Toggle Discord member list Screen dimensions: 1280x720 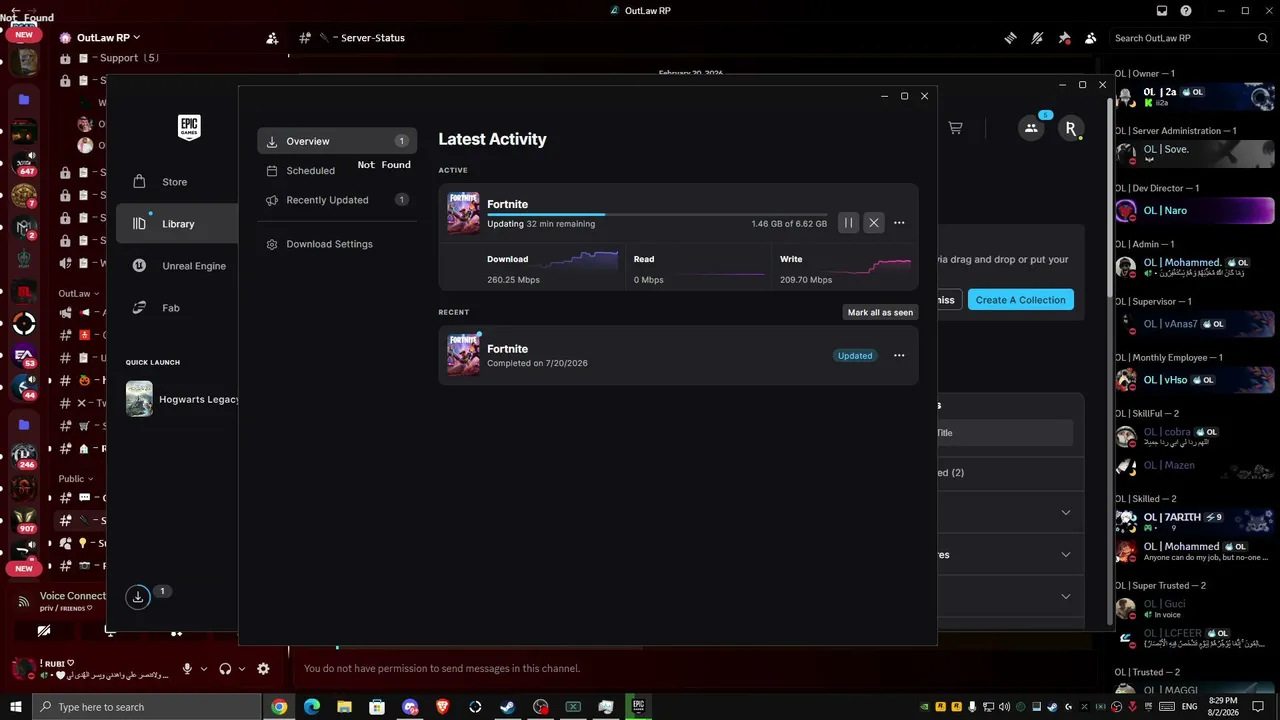[1090, 38]
